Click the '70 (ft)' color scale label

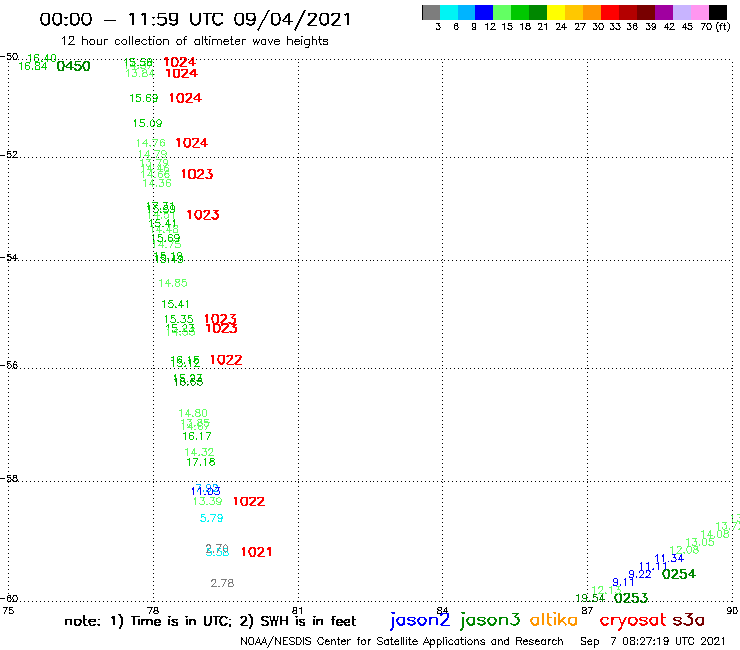715,26
